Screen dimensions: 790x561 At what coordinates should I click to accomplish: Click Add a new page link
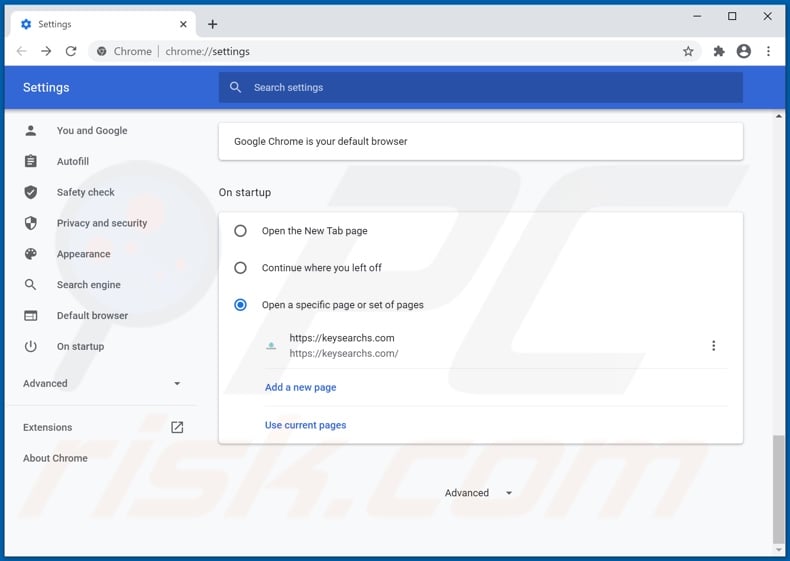coord(300,387)
